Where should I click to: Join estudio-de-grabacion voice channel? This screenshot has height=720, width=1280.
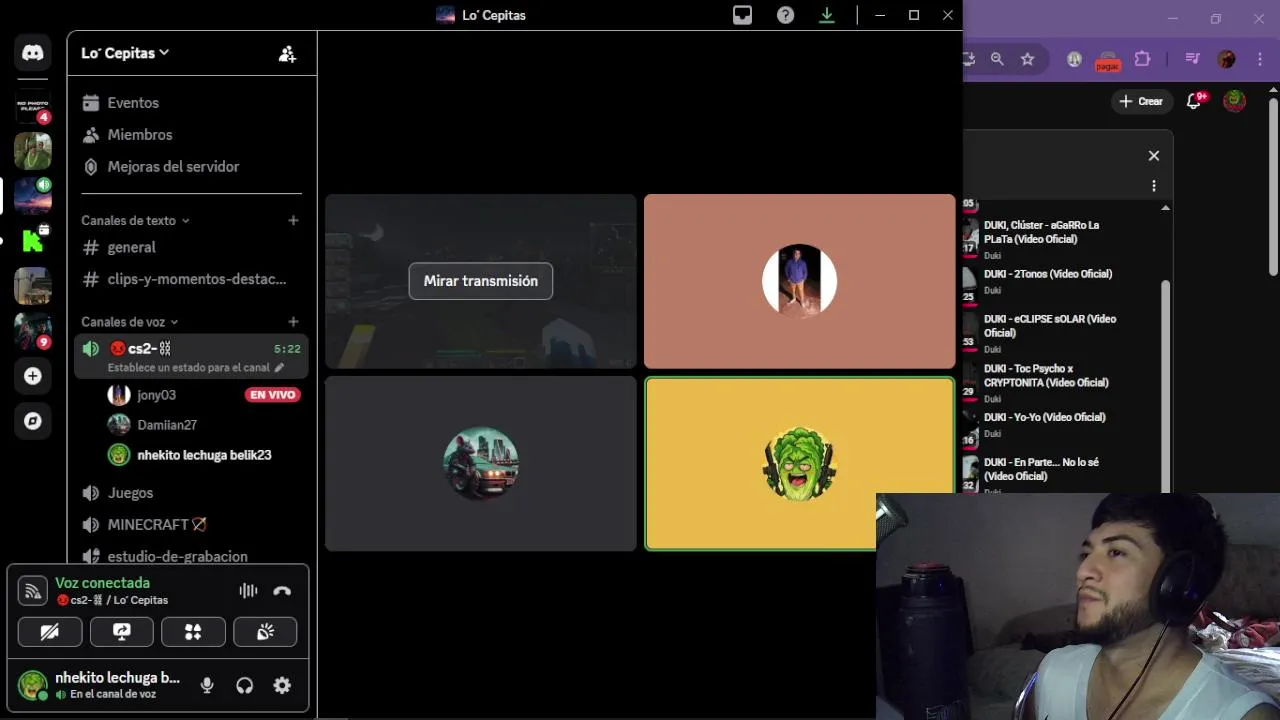pos(191,556)
